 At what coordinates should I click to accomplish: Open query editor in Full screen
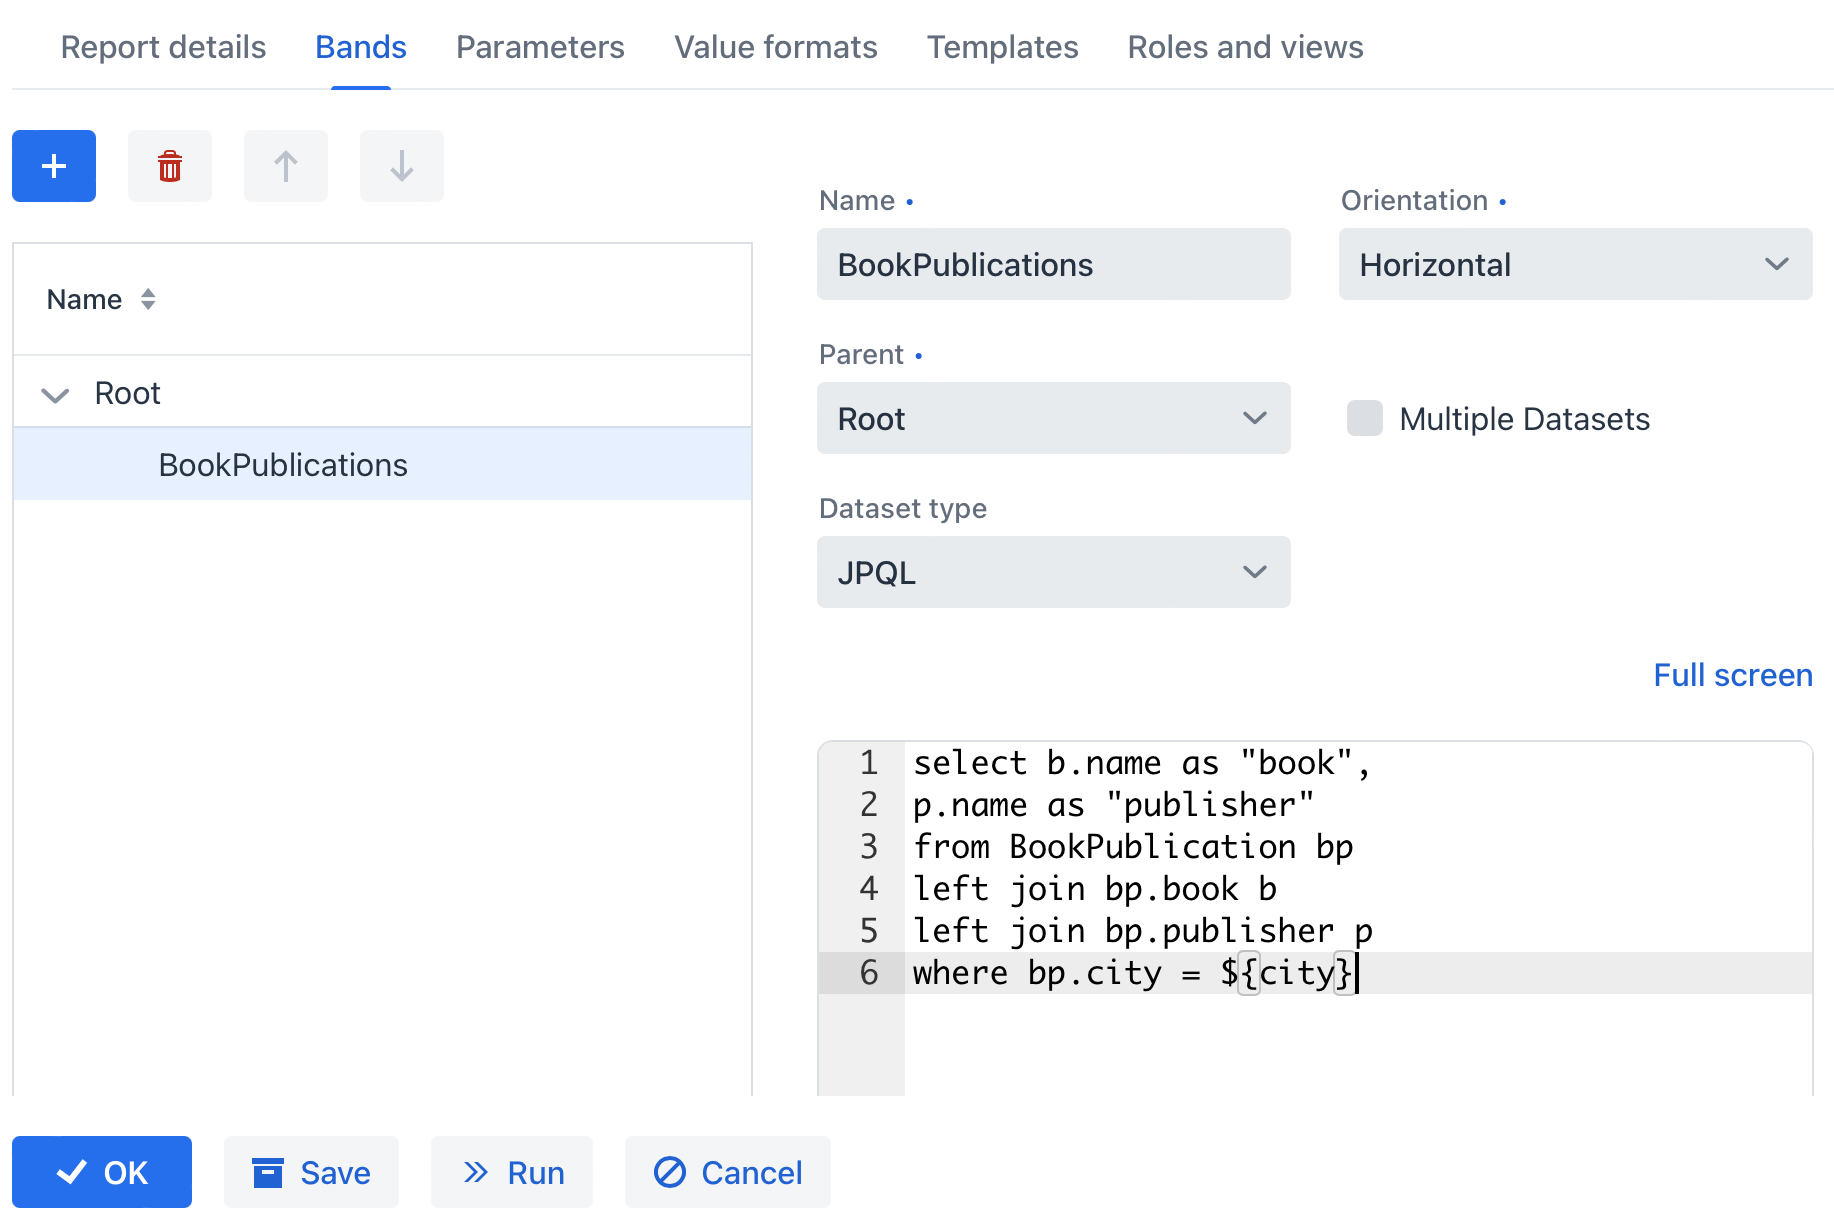coord(1733,675)
